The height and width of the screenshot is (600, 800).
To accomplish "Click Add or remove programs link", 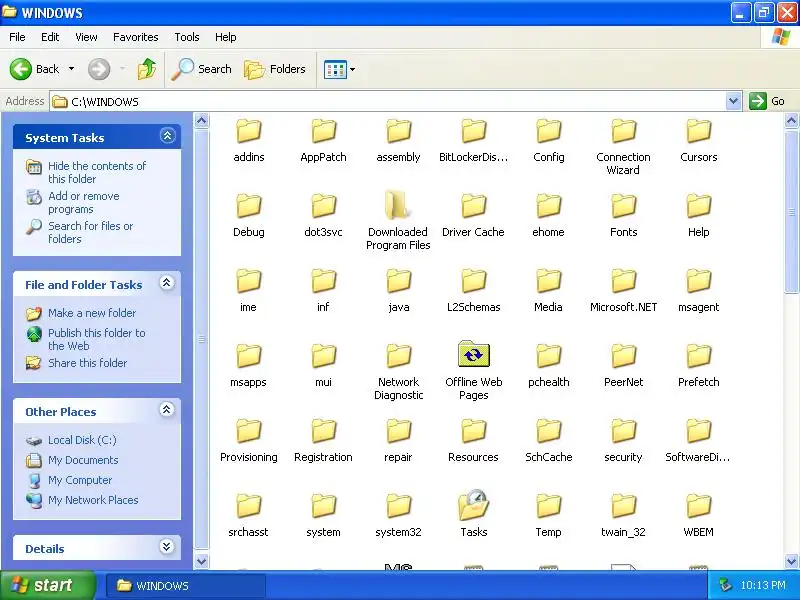I will tap(84, 203).
